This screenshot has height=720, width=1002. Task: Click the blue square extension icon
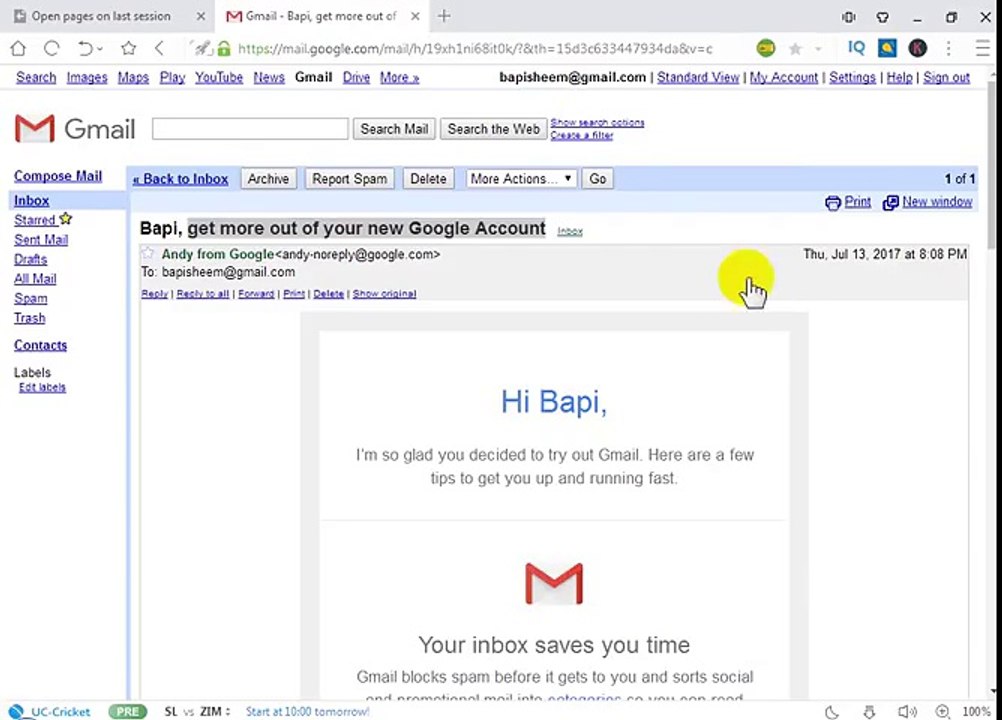pos(886,48)
